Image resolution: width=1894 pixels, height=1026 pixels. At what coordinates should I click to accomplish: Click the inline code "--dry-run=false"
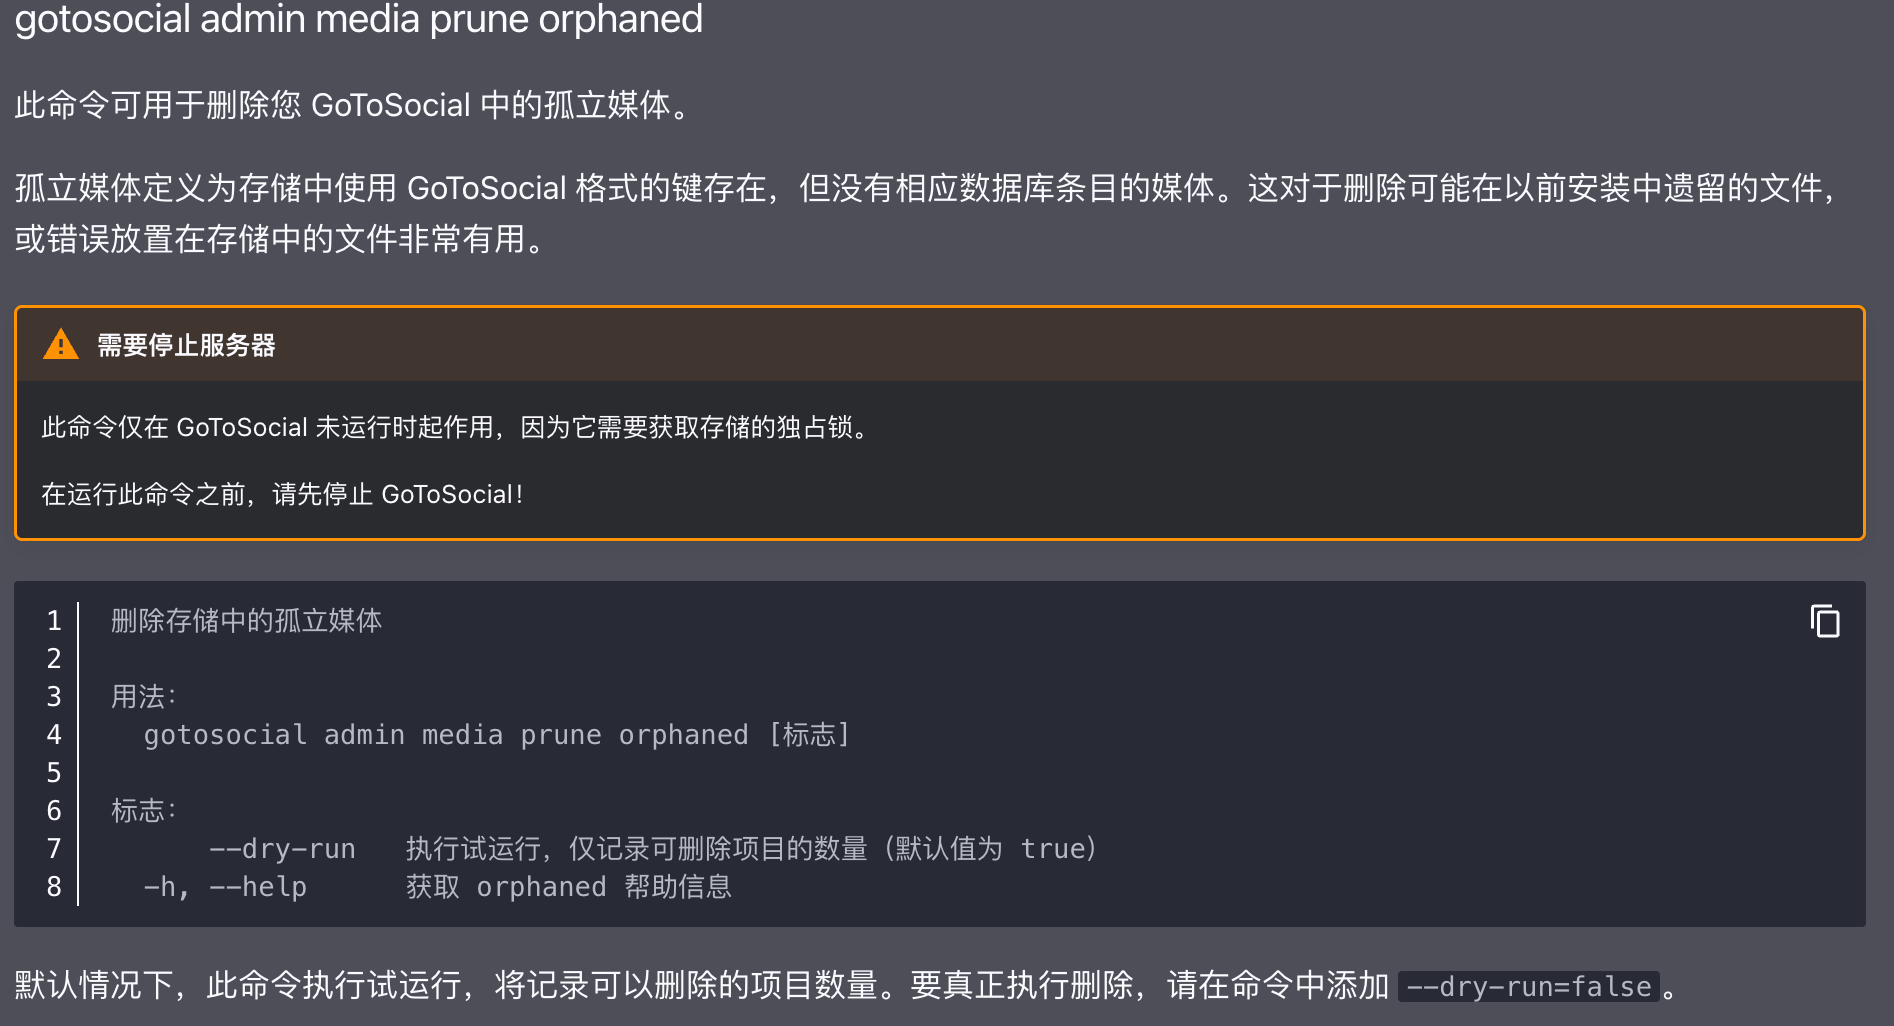[x=1528, y=987]
